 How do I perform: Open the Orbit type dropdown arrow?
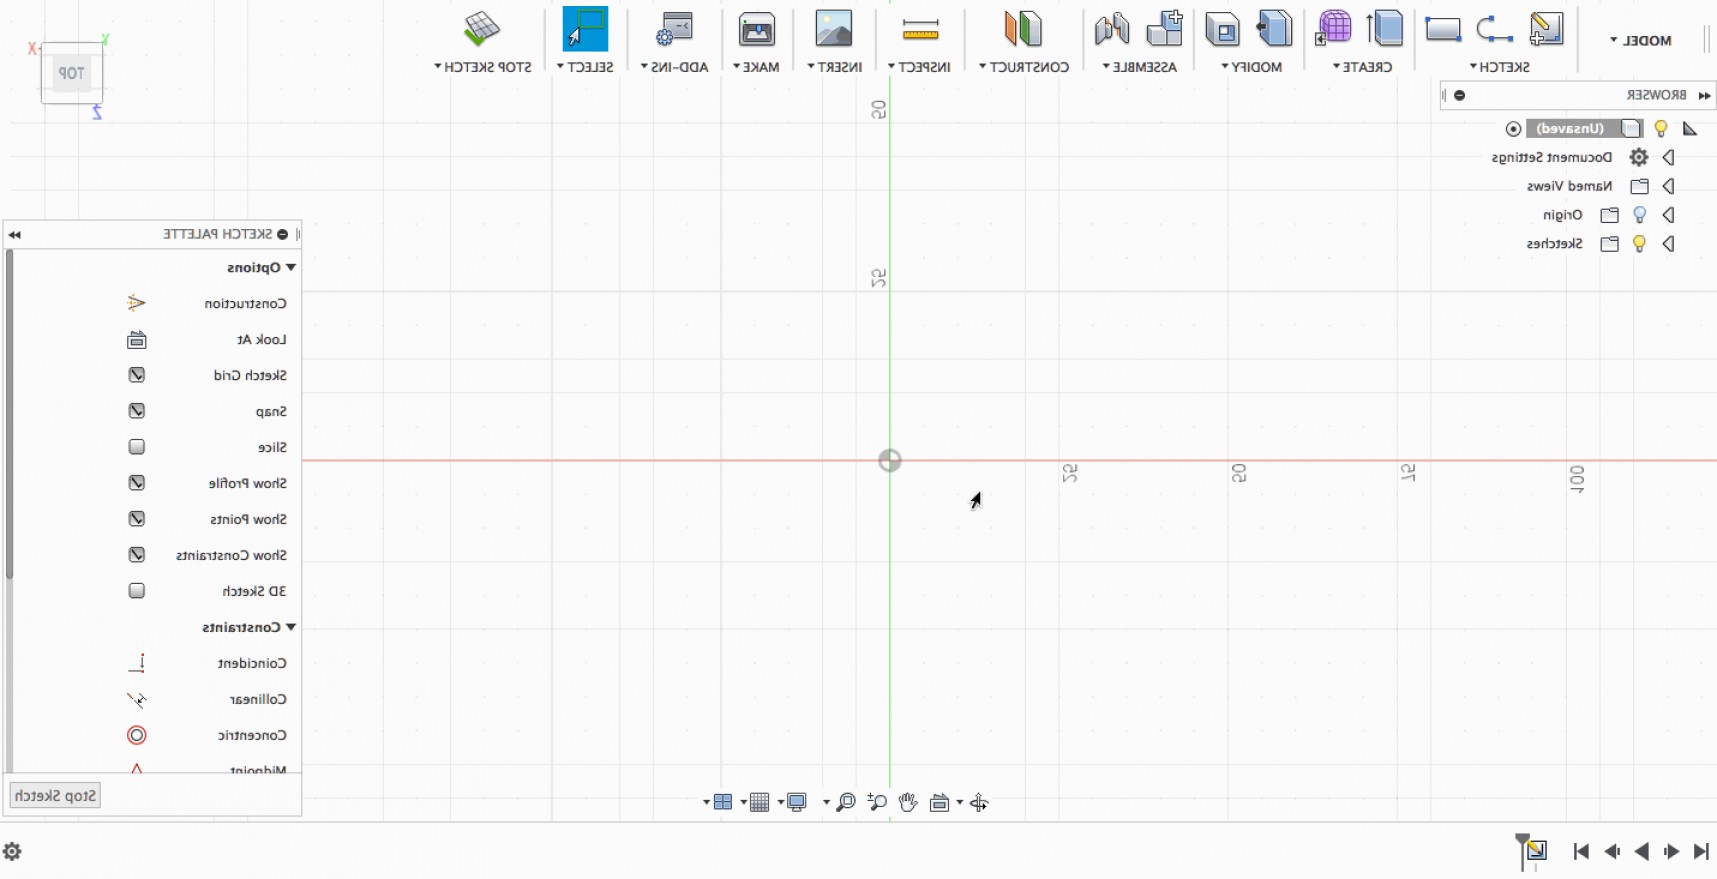pos(960,803)
